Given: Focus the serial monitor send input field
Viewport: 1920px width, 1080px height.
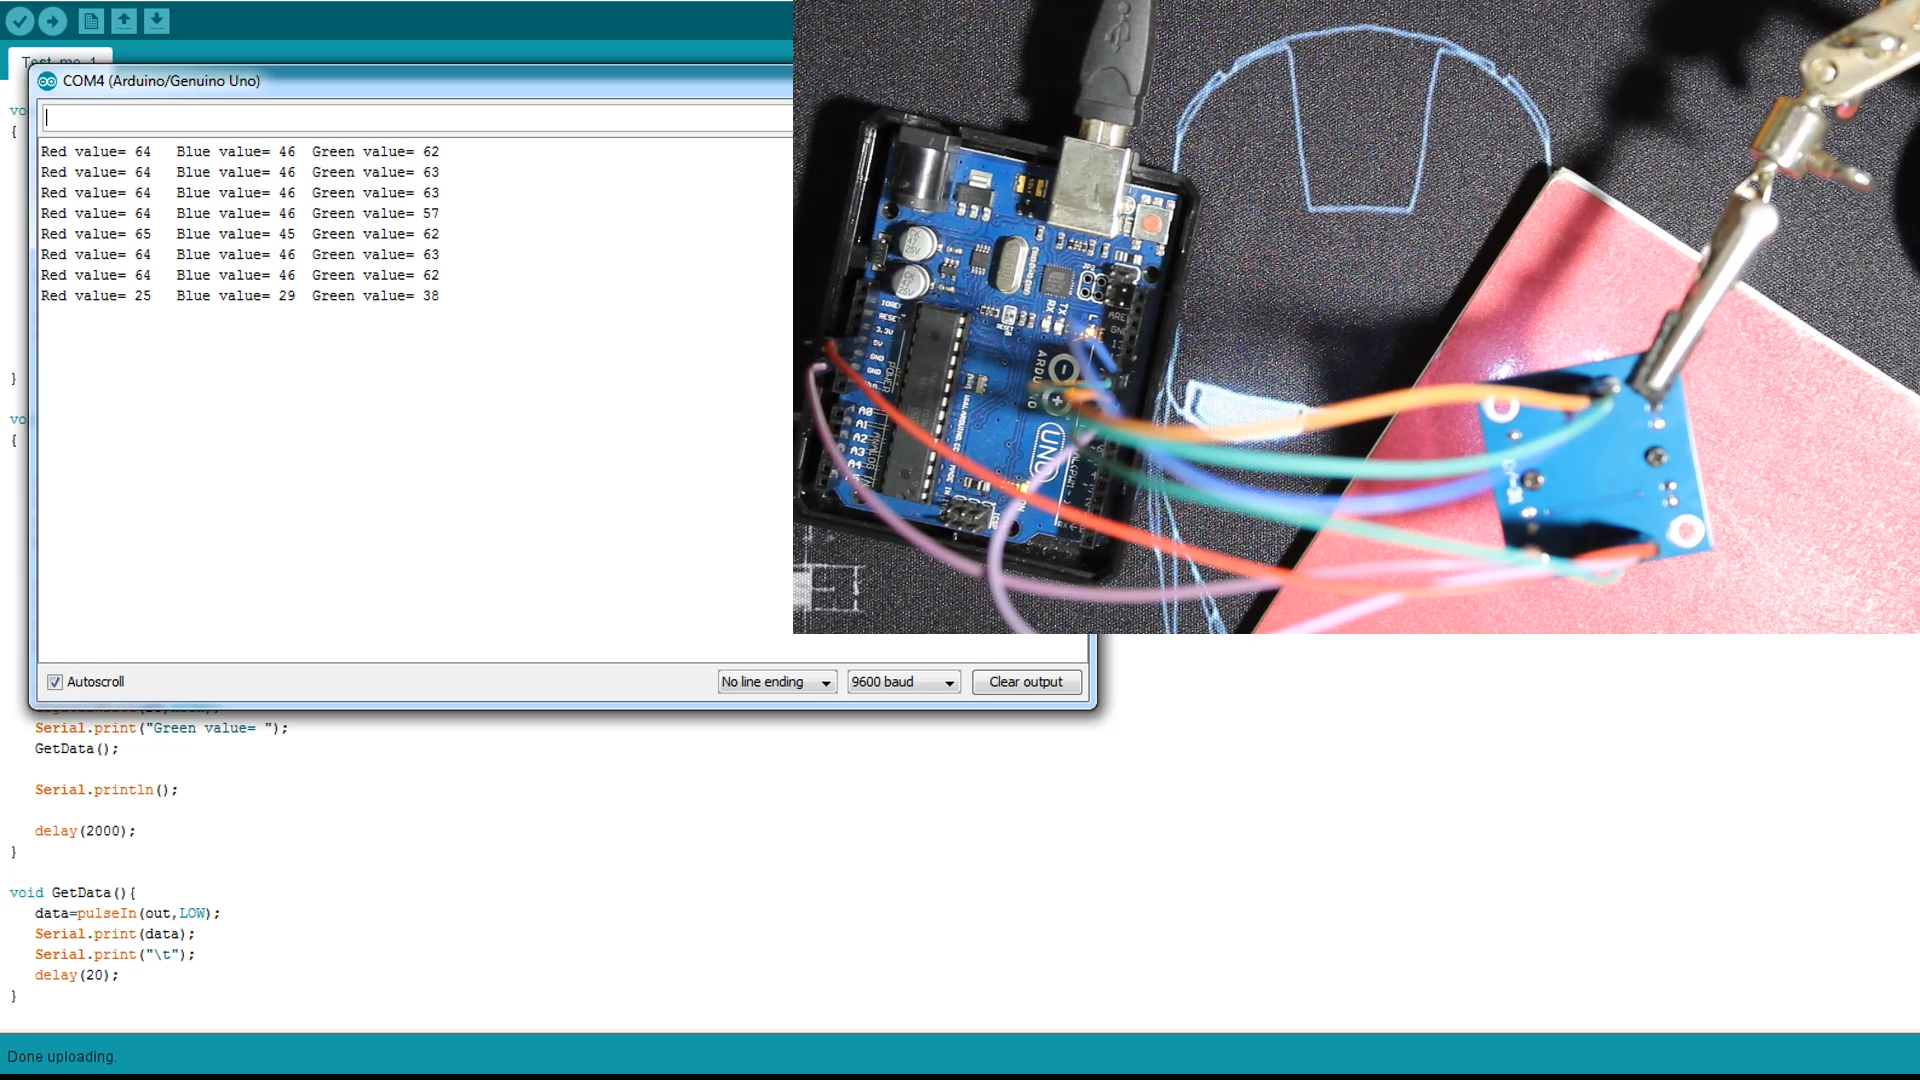Looking at the screenshot, I should (x=415, y=117).
